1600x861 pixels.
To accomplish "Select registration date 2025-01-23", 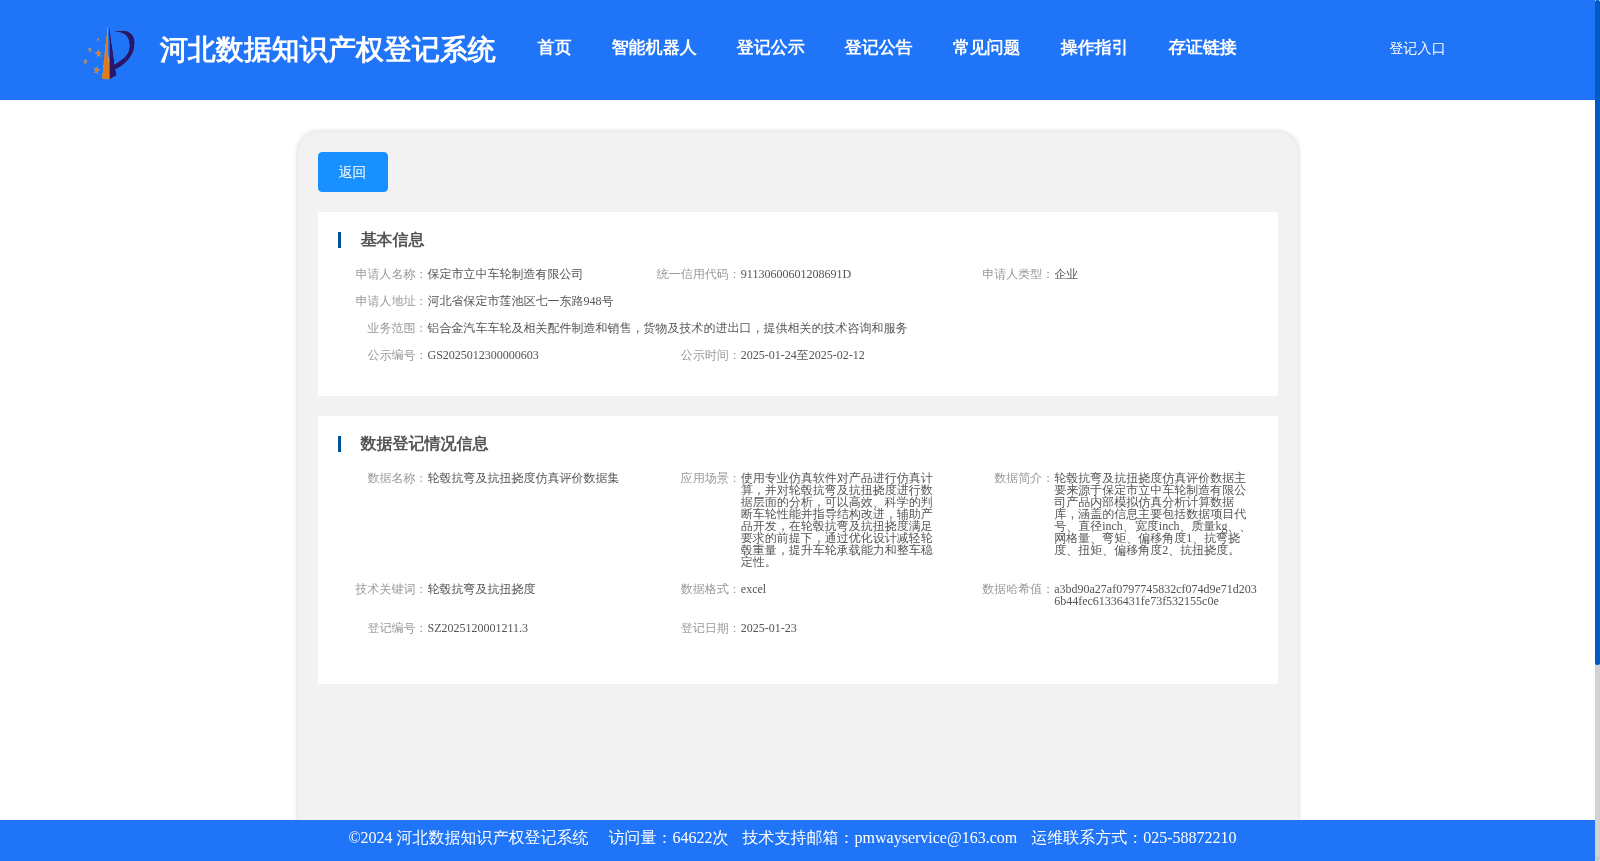I will [x=769, y=628].
